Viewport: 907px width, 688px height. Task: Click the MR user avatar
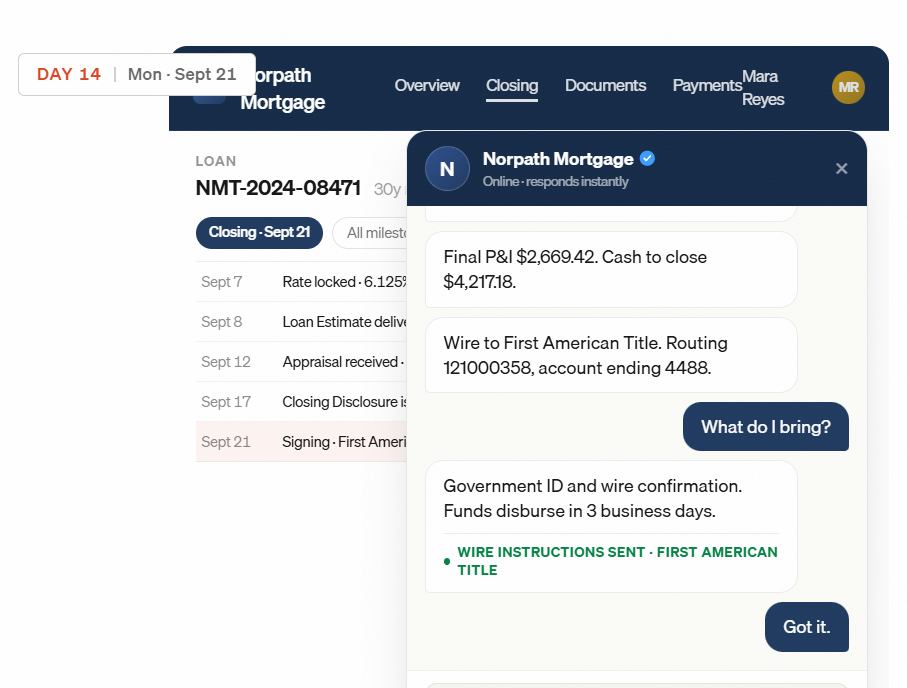tap(848, 87)
